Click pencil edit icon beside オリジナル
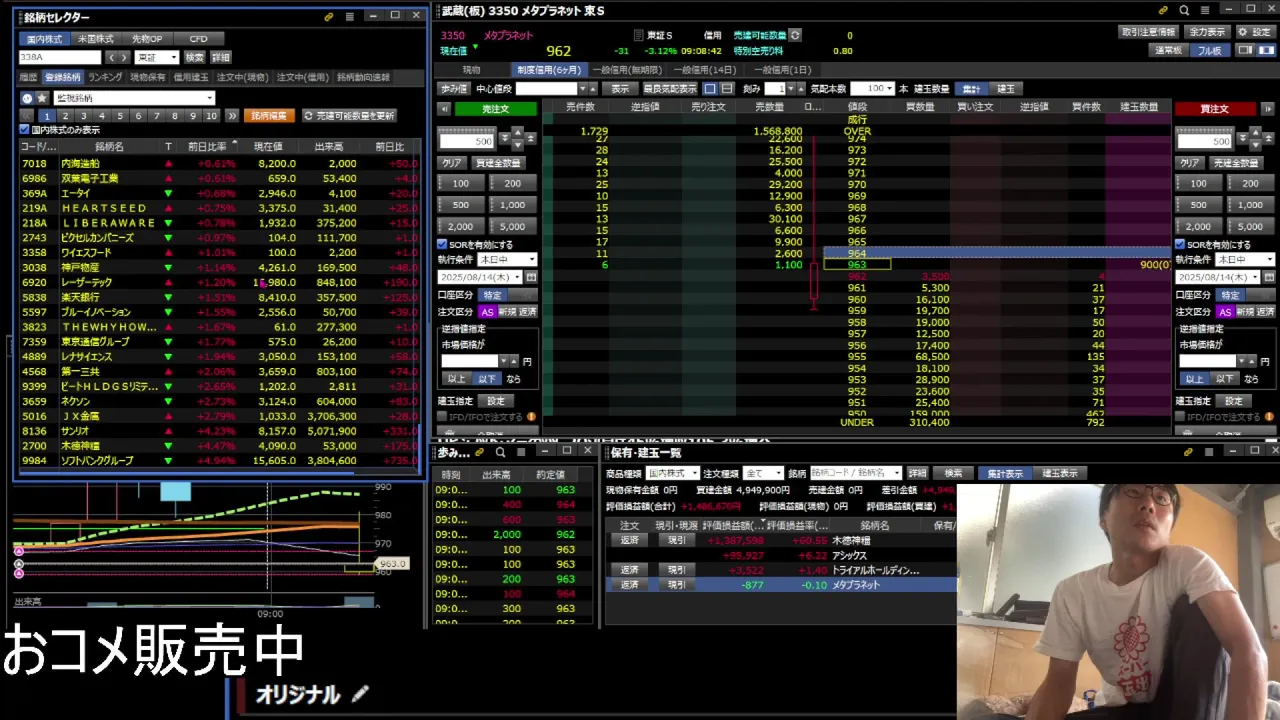Image resolution: width=1280 pixels, height=720 pixels. [x=360, y=693]
